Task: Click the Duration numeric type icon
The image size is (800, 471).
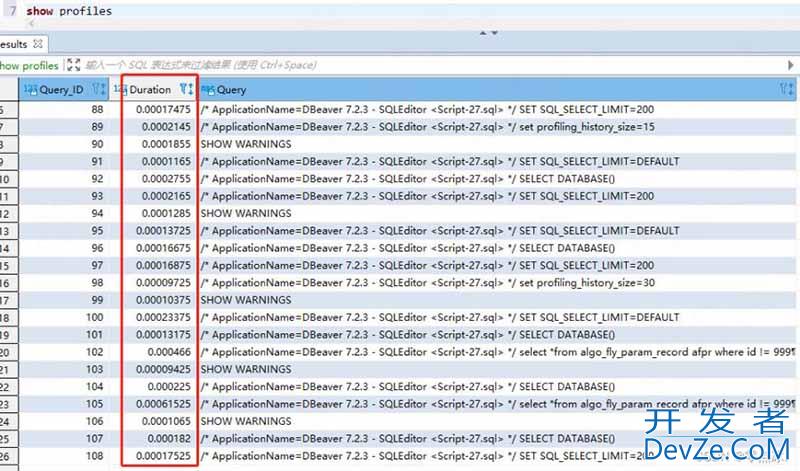Action: tap(120, 90)
